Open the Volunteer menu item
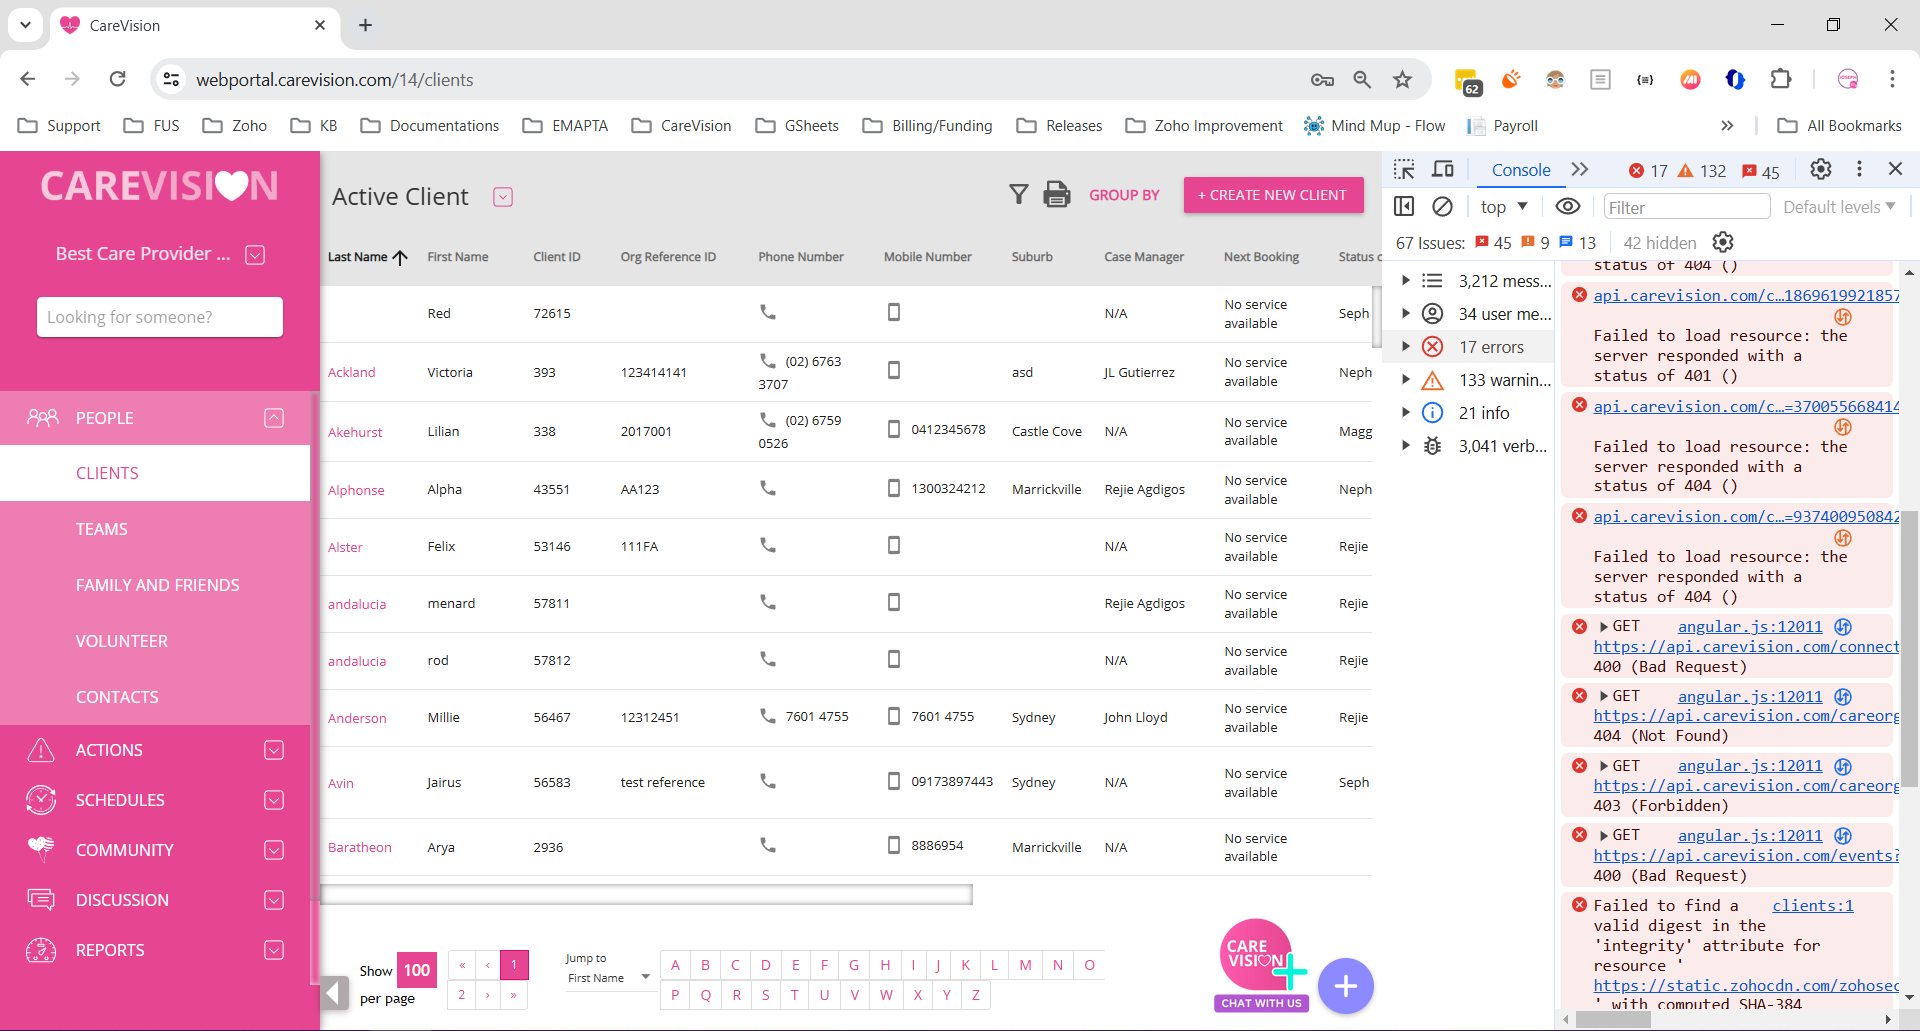The image size is (1920, 1031). 155,641
